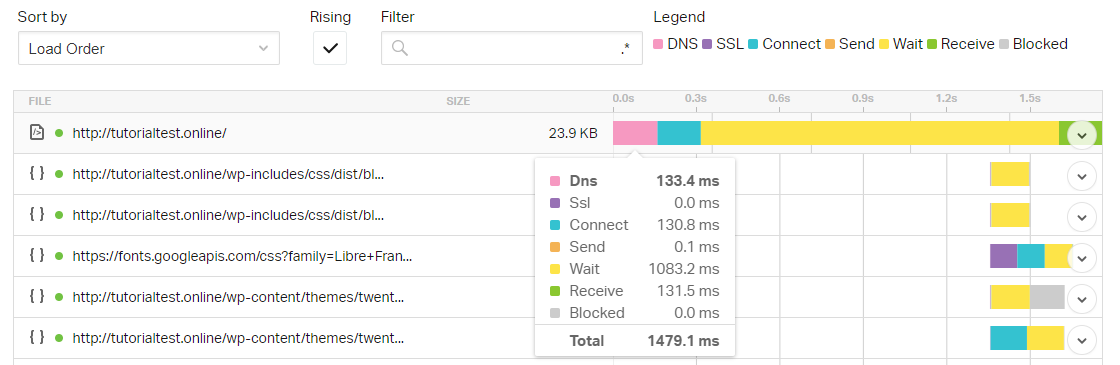Click the CSS braces icon beside fonts.googleapis.com
This screenshot has height=365, width=1120.
tap(37, 255)
